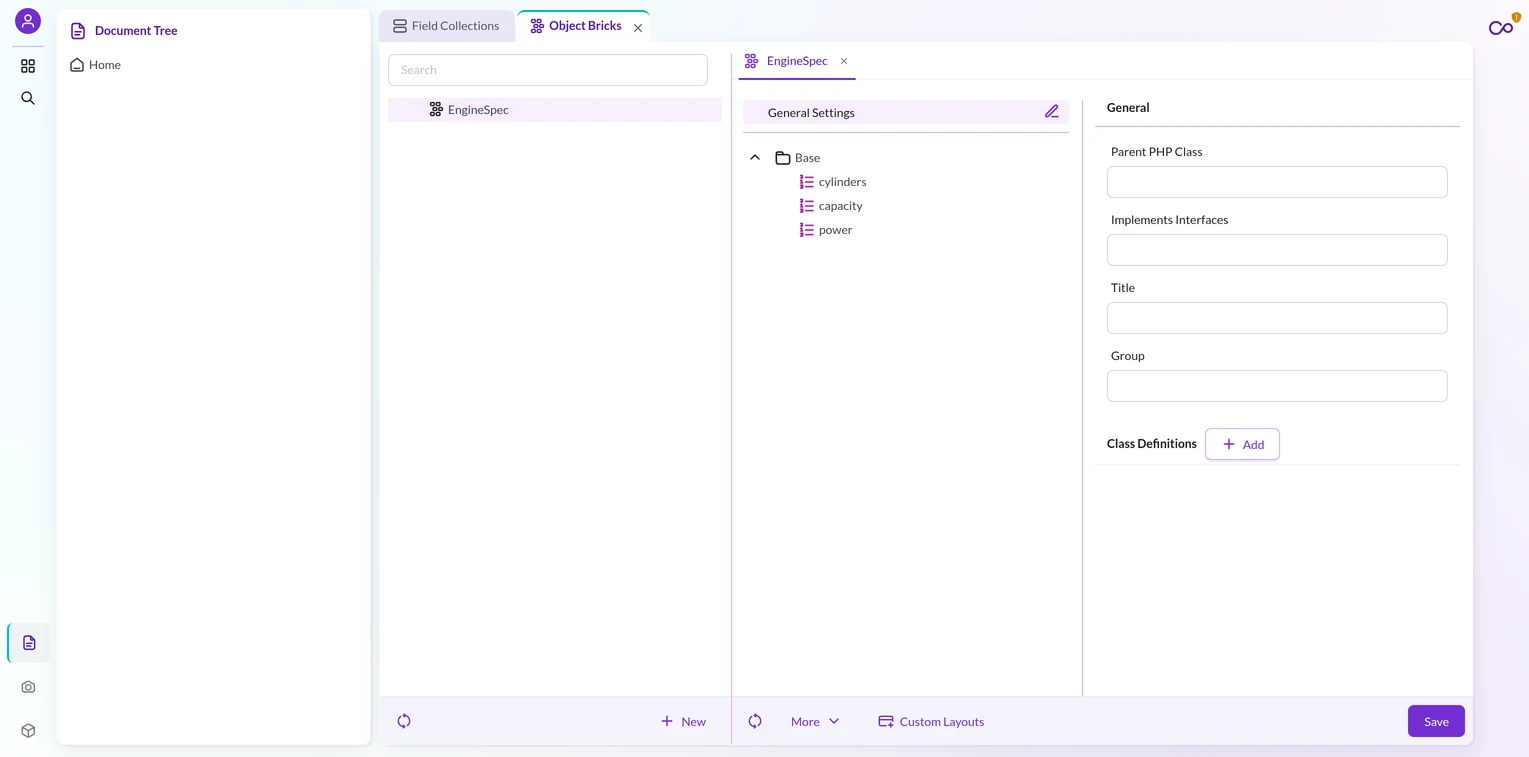Click the search magnifier icon in sidebar
Screen dimensions: 1529x757
[x=28, y=98]
